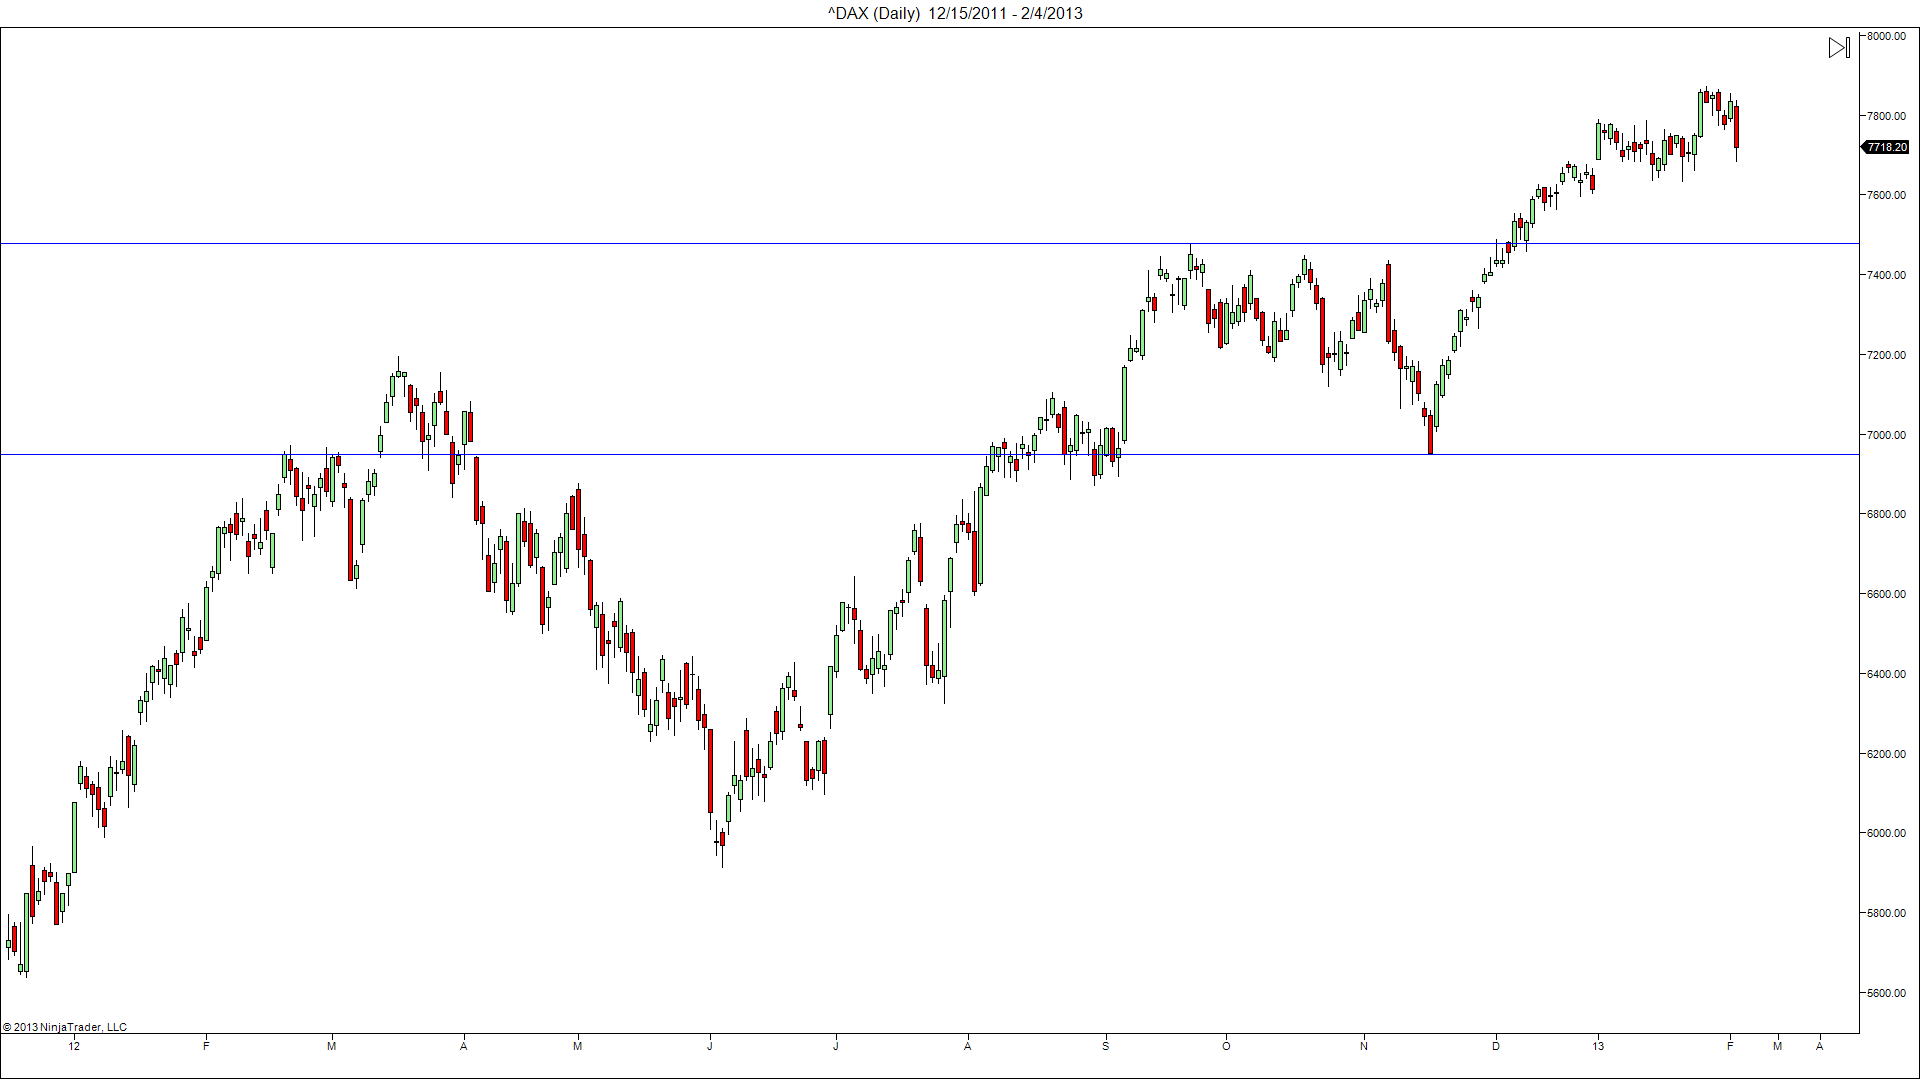Click the 7600.00 price axis label
This screenshot has width=1920, height=1079.
tap(1886, 195)
